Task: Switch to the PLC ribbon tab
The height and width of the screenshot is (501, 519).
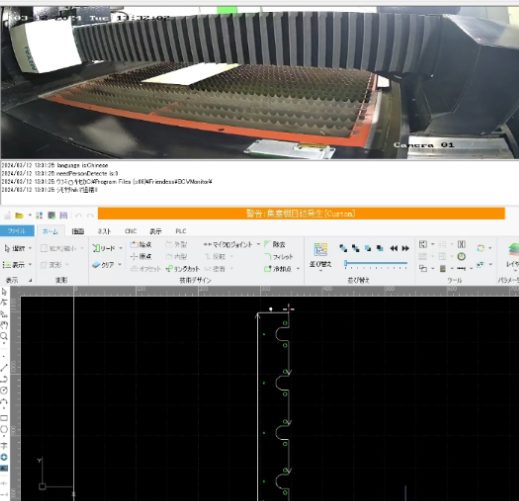Action: (181, 231)
